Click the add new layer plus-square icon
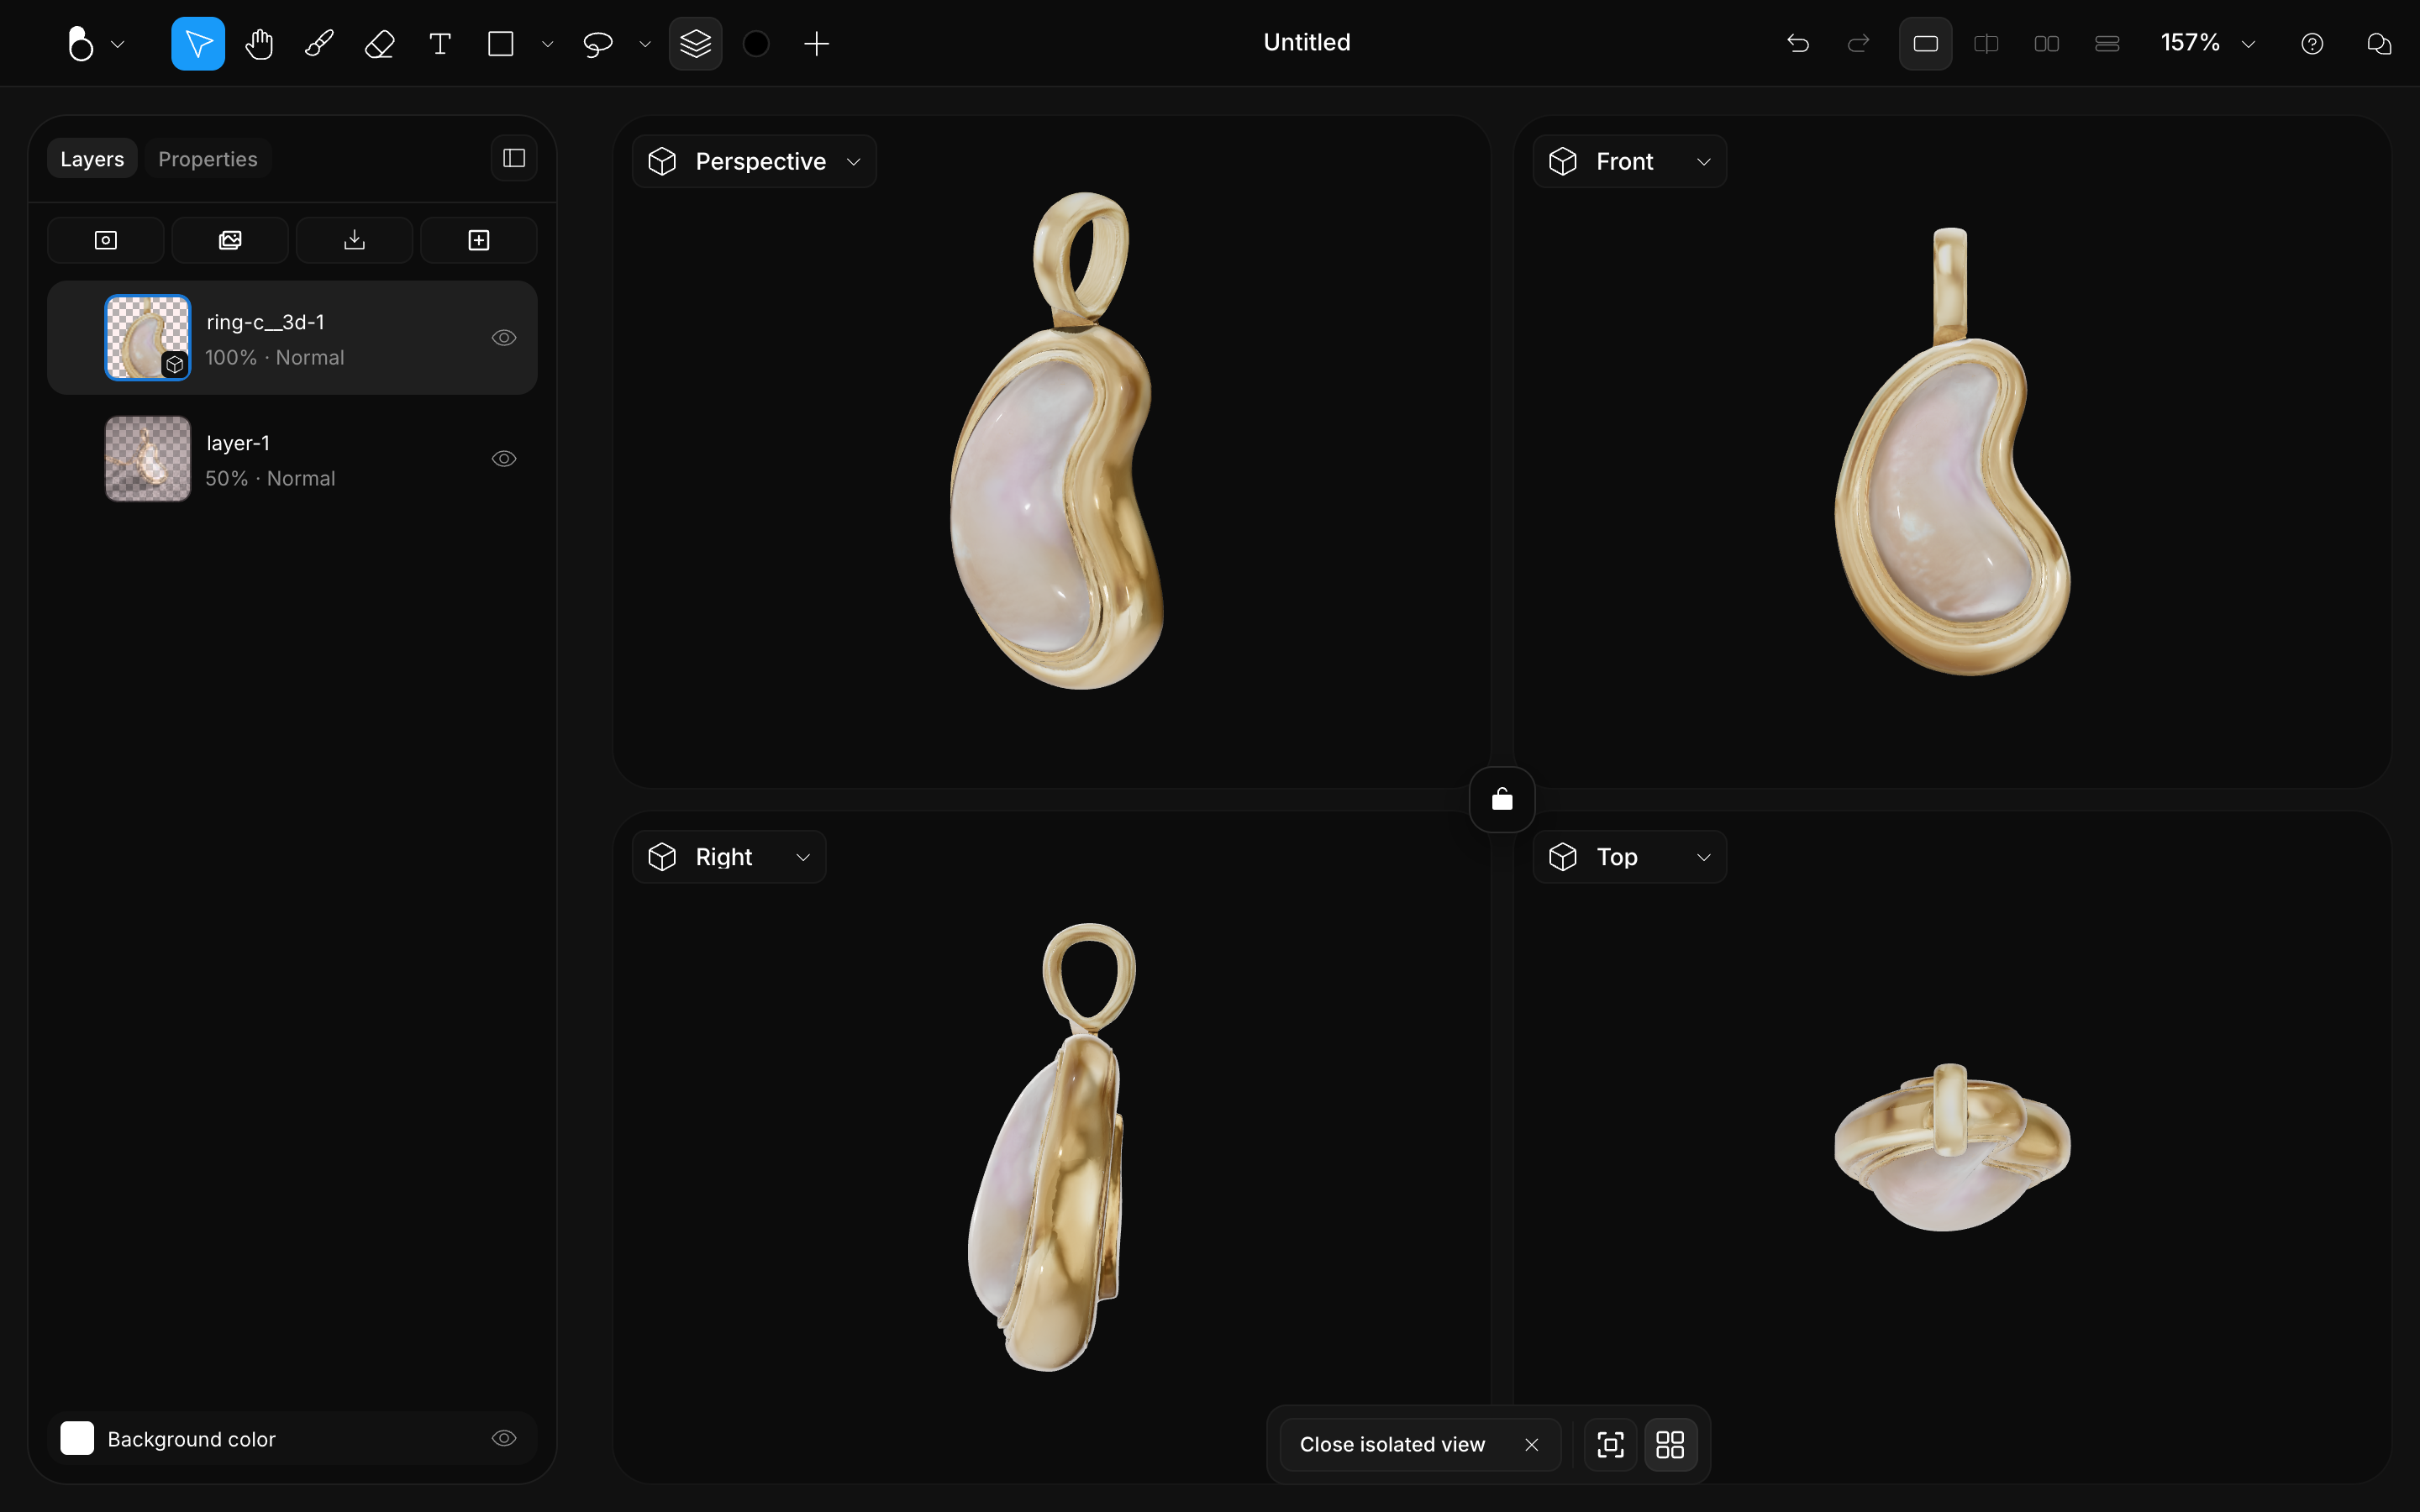 tap(479, 240)
